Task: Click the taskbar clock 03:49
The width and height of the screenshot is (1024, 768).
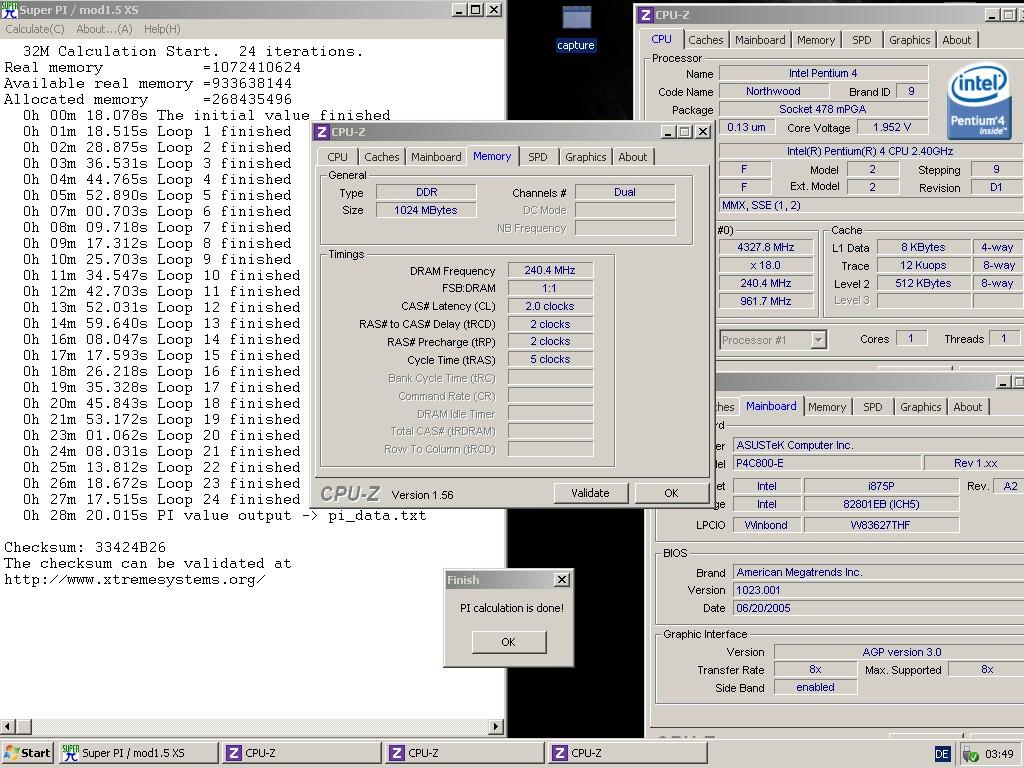Action: [999, 754]
